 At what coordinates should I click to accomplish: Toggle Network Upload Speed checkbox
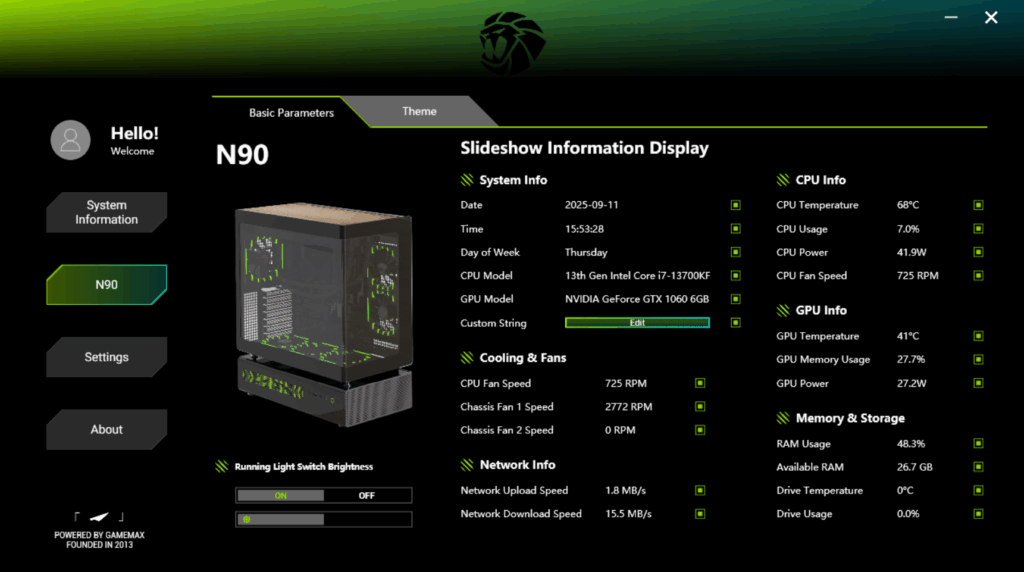700,490
